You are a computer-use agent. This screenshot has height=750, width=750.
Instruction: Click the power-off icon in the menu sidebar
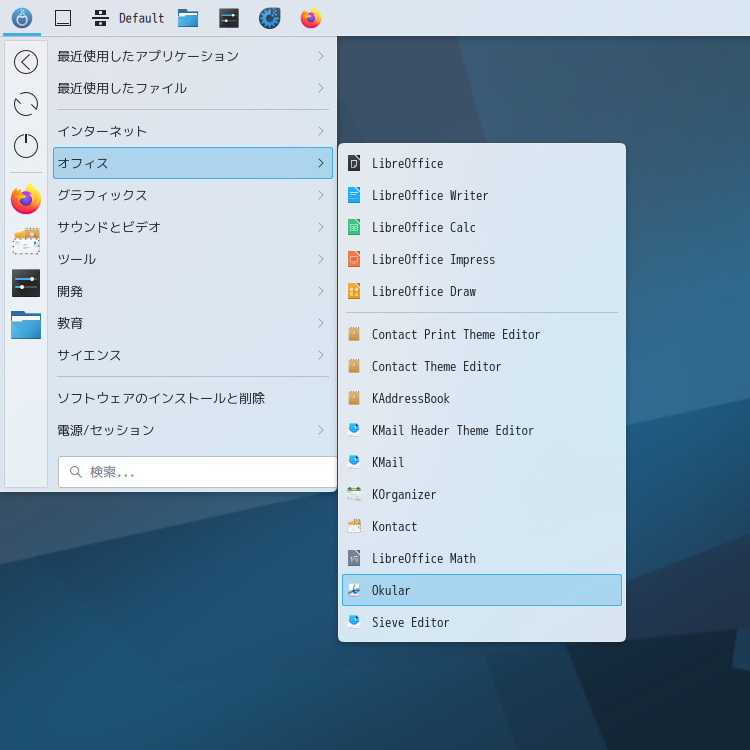tap(26, 145)
